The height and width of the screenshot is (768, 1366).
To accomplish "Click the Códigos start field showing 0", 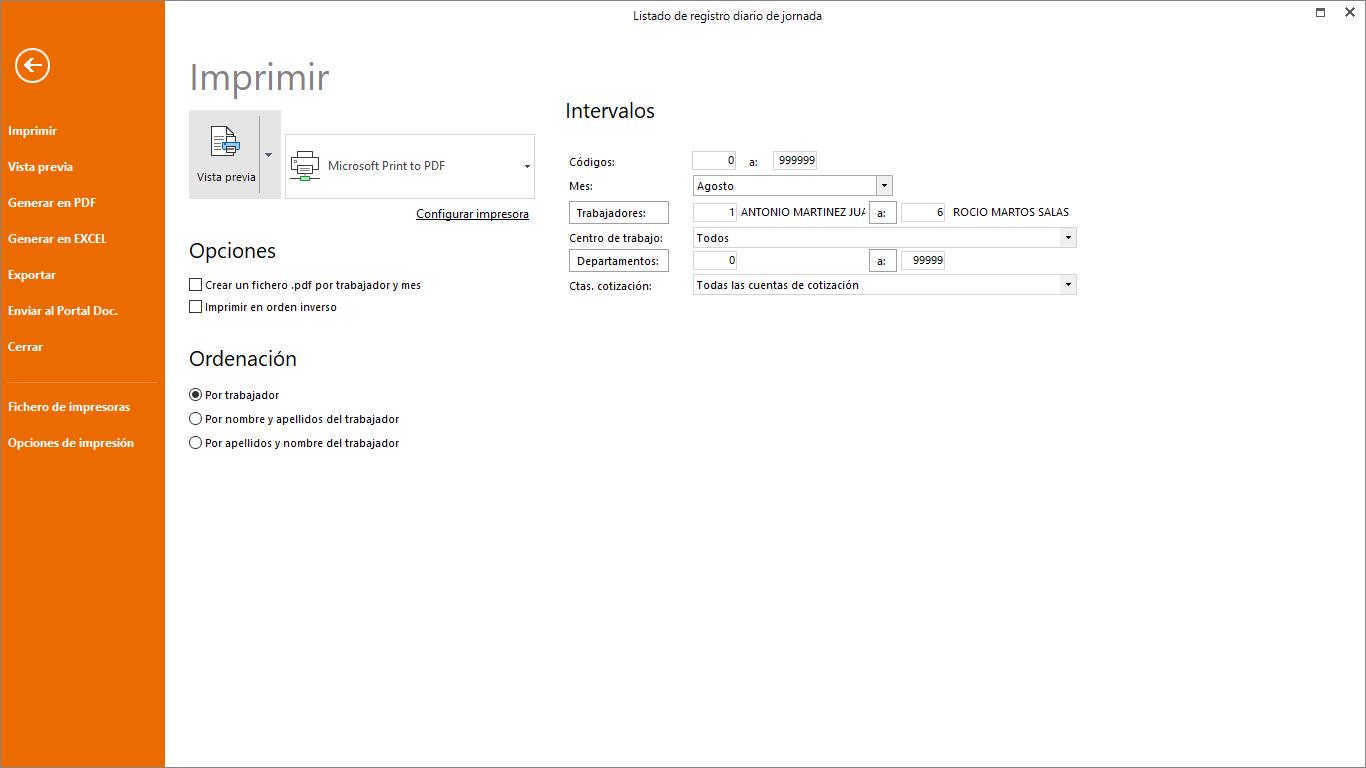I will (714, 160).
